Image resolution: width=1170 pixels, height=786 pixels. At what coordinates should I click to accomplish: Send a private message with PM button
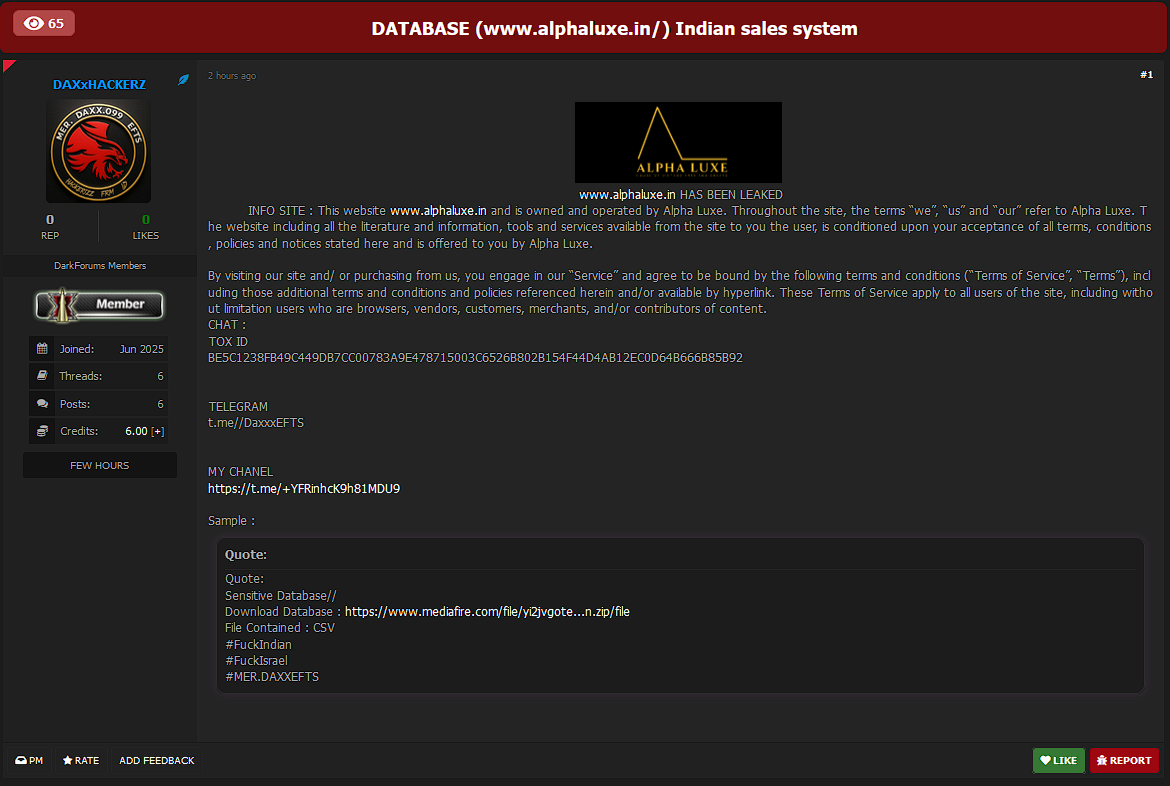coord(29,761)
